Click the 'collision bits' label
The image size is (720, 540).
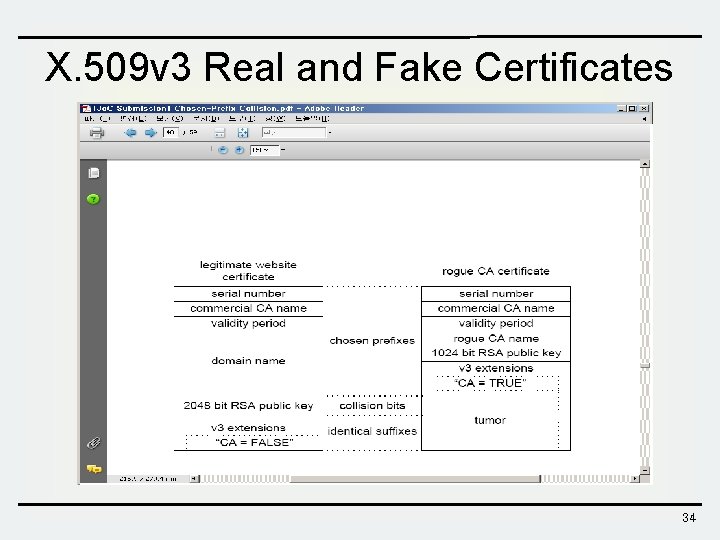(x=372, y=405)
